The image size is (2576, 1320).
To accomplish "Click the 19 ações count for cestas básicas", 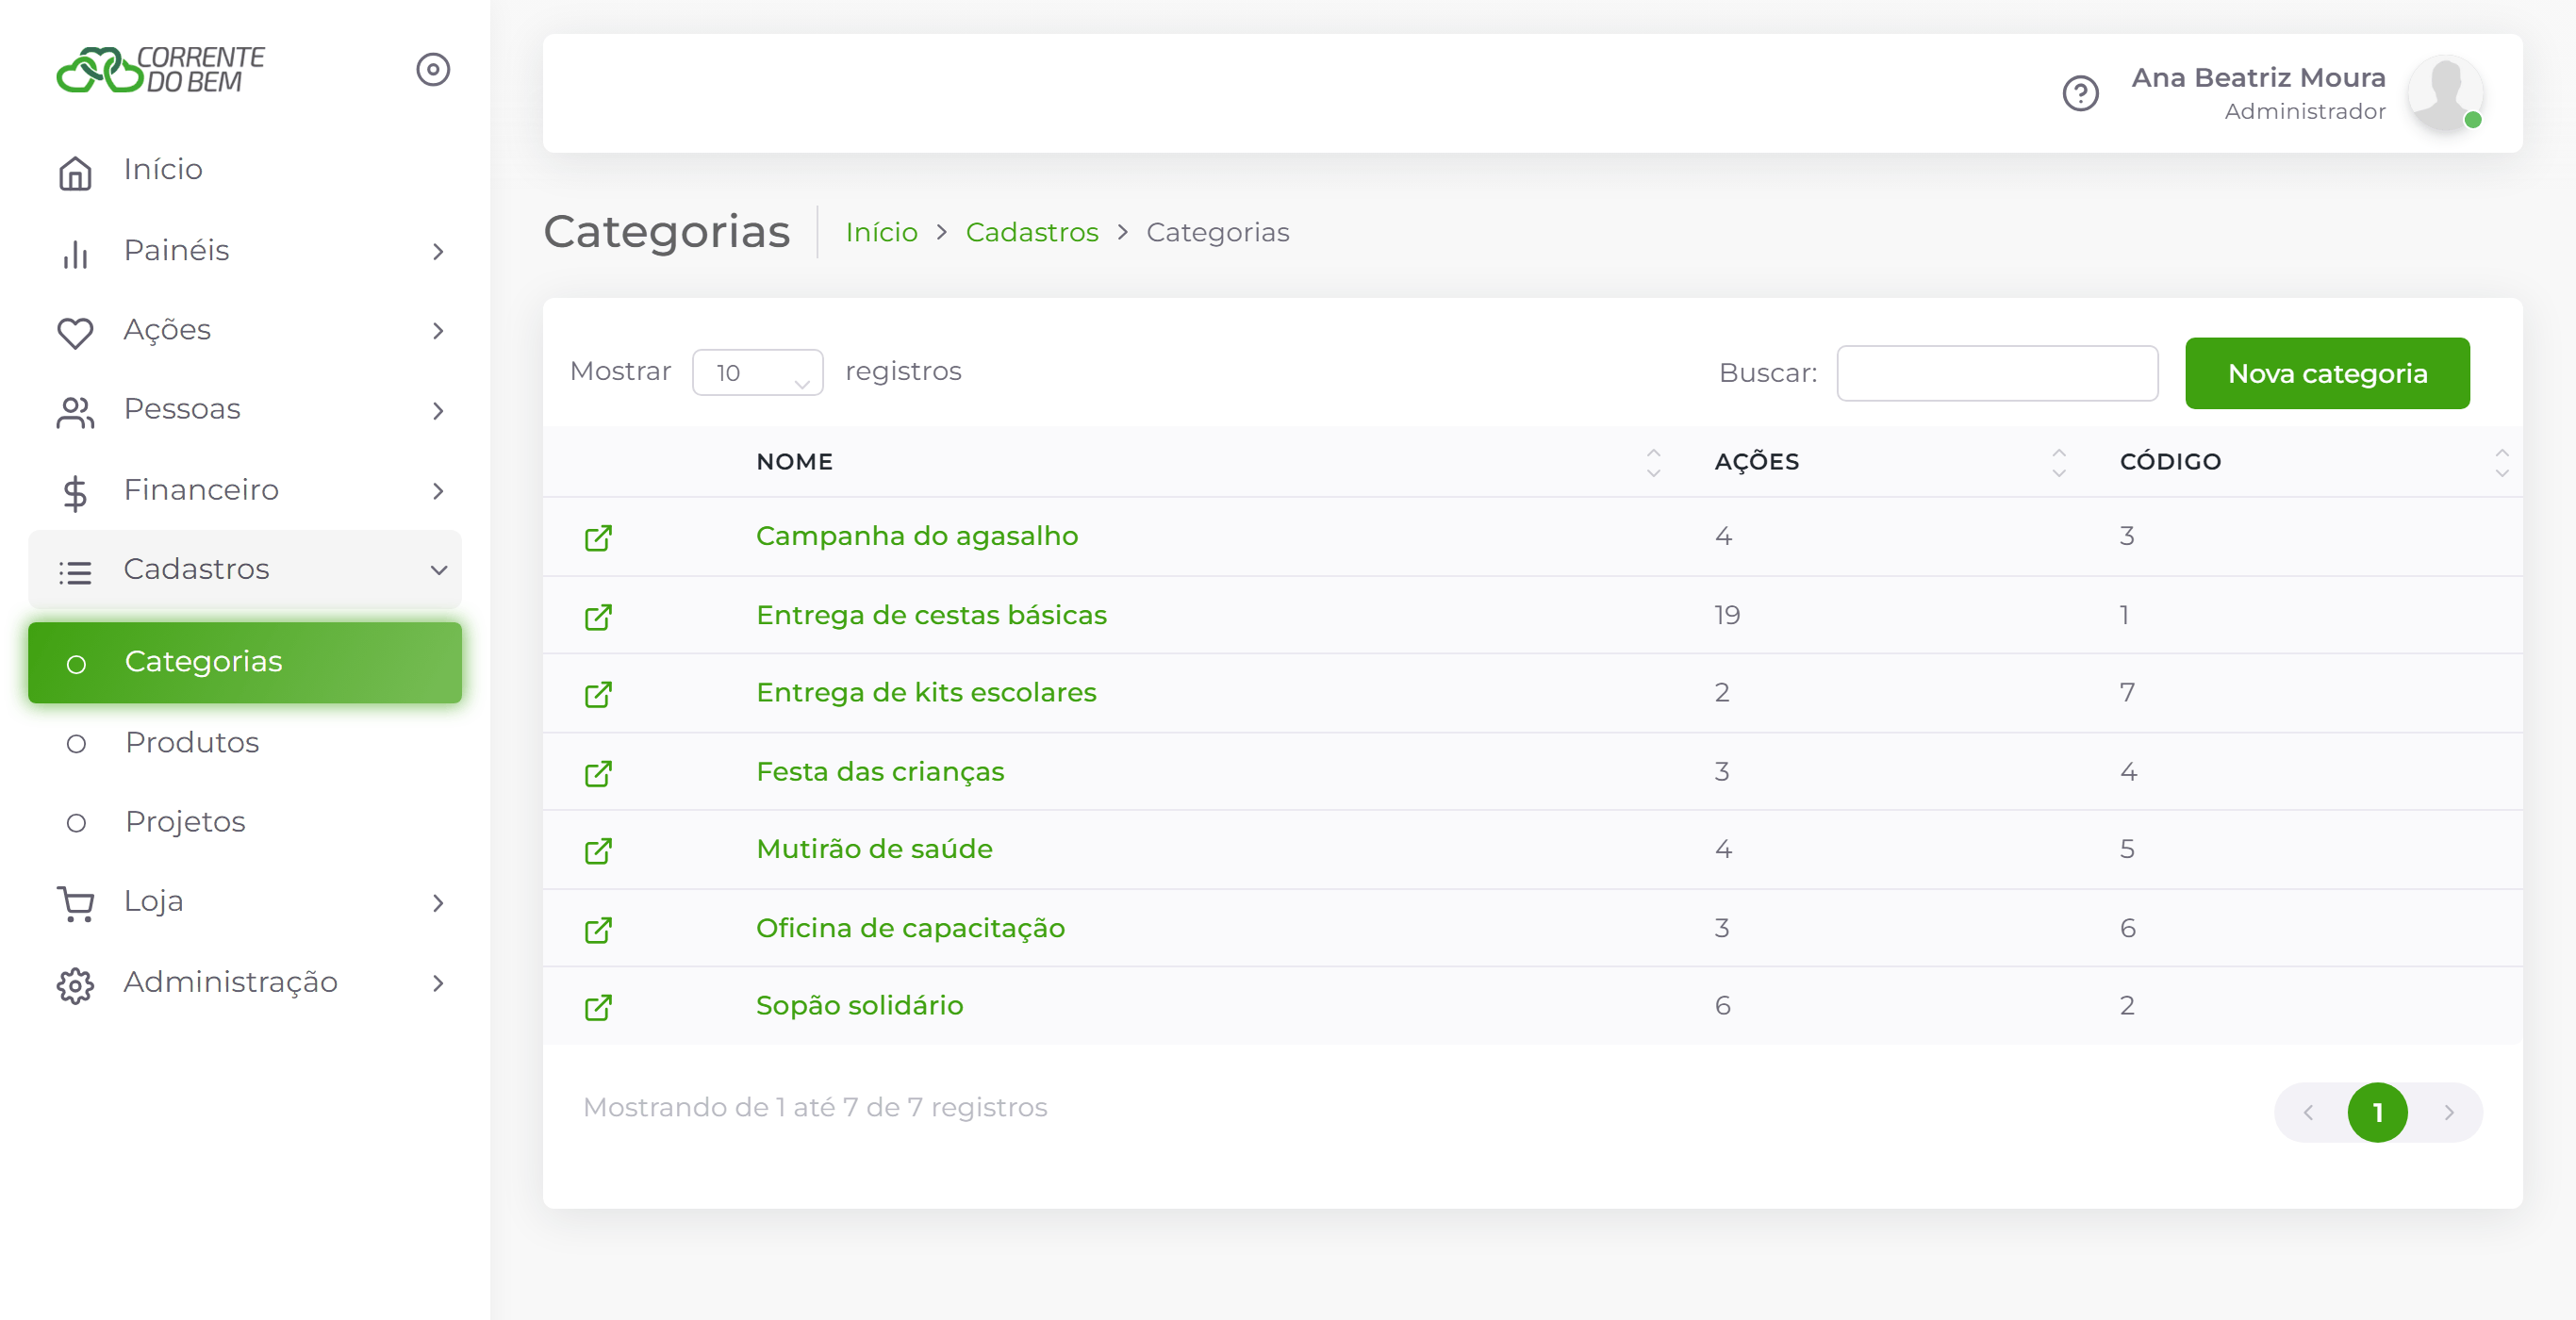I will 1727,615.
